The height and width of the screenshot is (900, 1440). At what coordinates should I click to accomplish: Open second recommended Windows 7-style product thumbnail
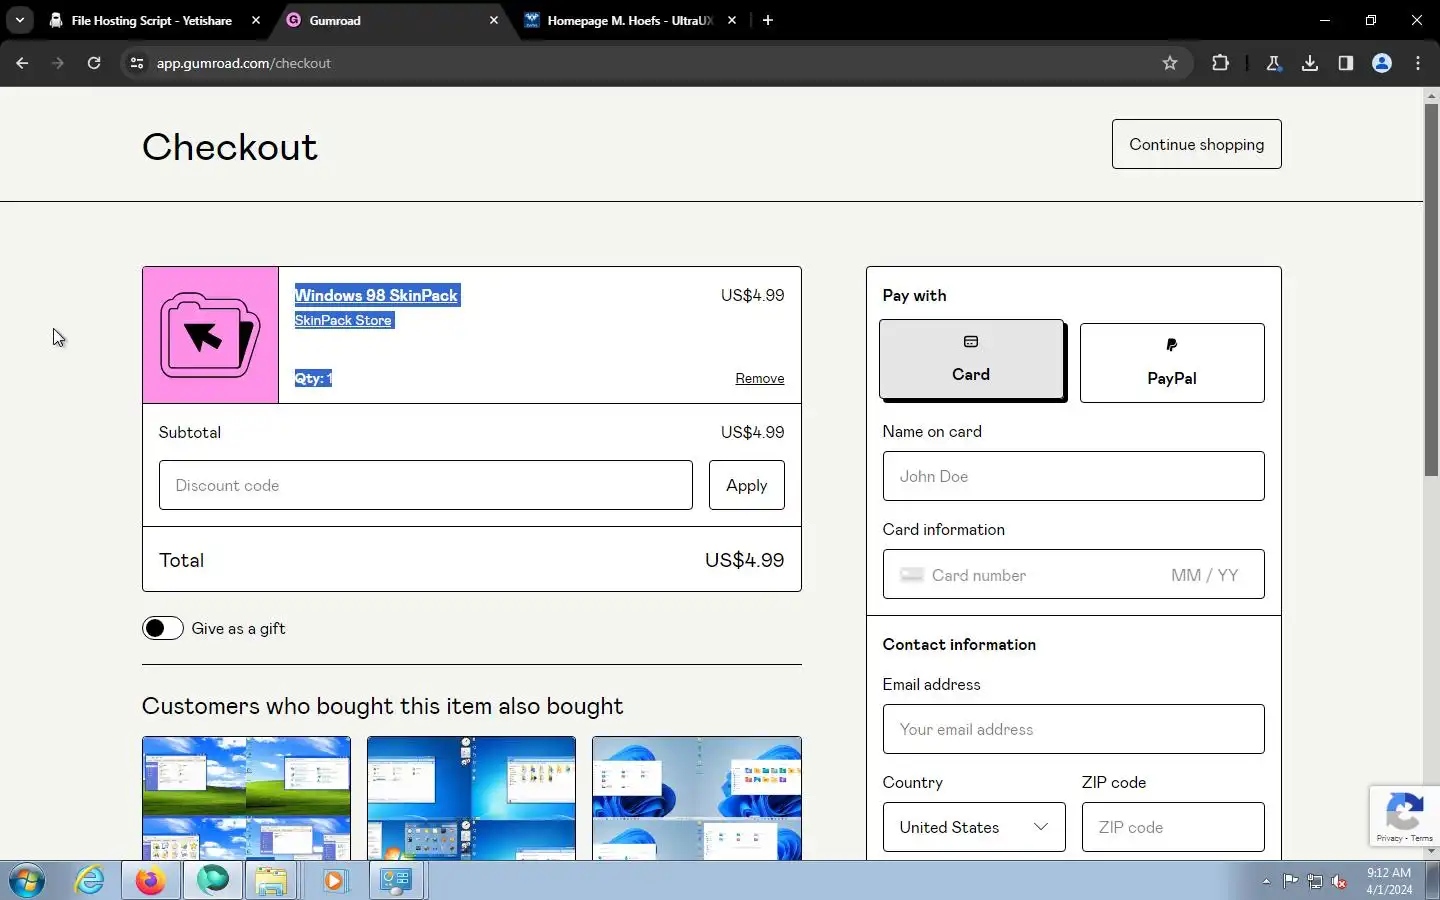tap(471, 798)
